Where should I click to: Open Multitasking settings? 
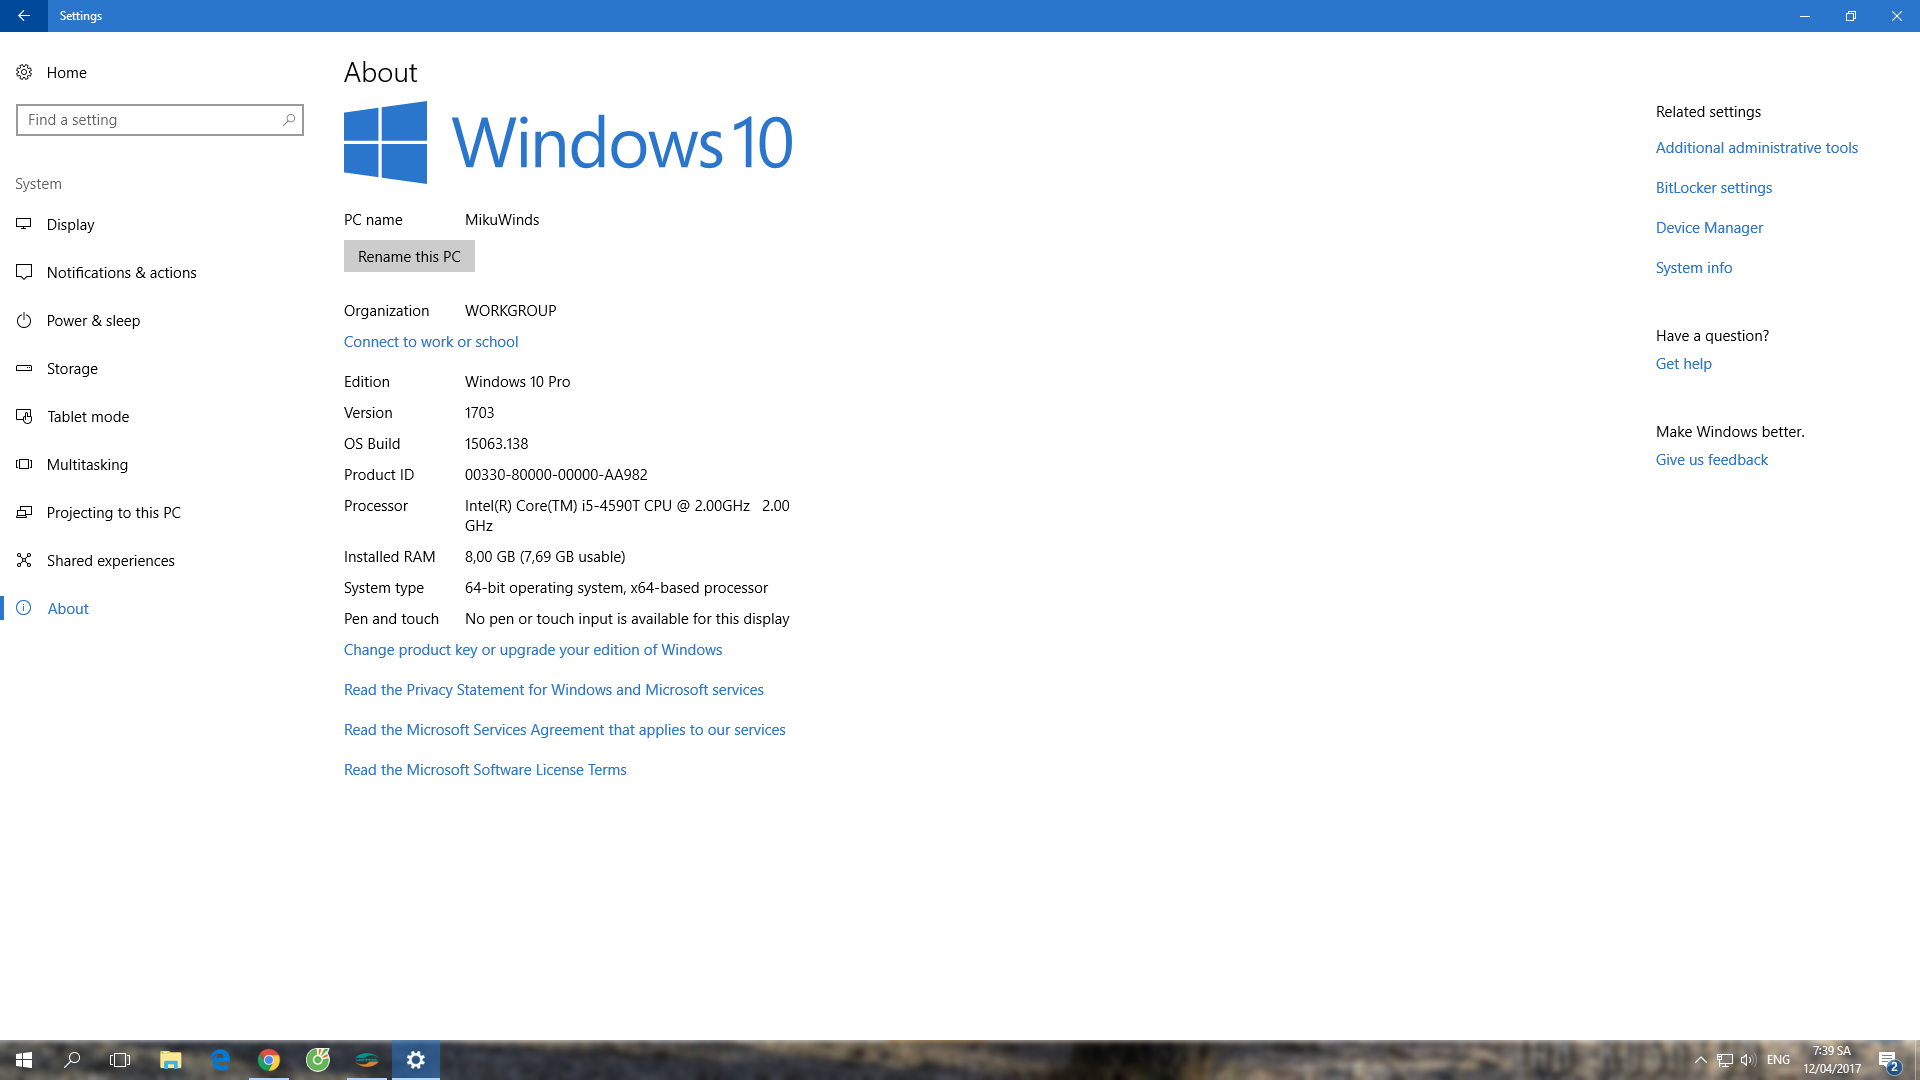point(160,464)
